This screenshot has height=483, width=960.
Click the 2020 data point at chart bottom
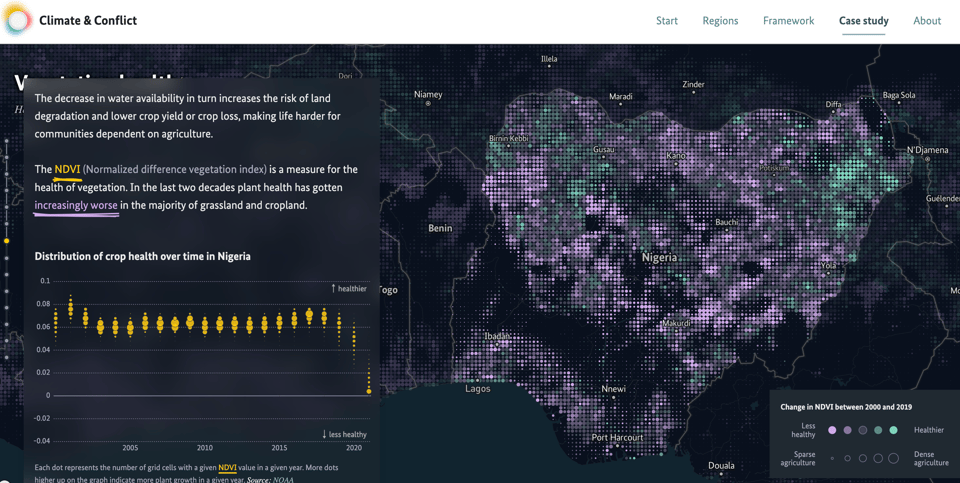click(x=369, y=391)
